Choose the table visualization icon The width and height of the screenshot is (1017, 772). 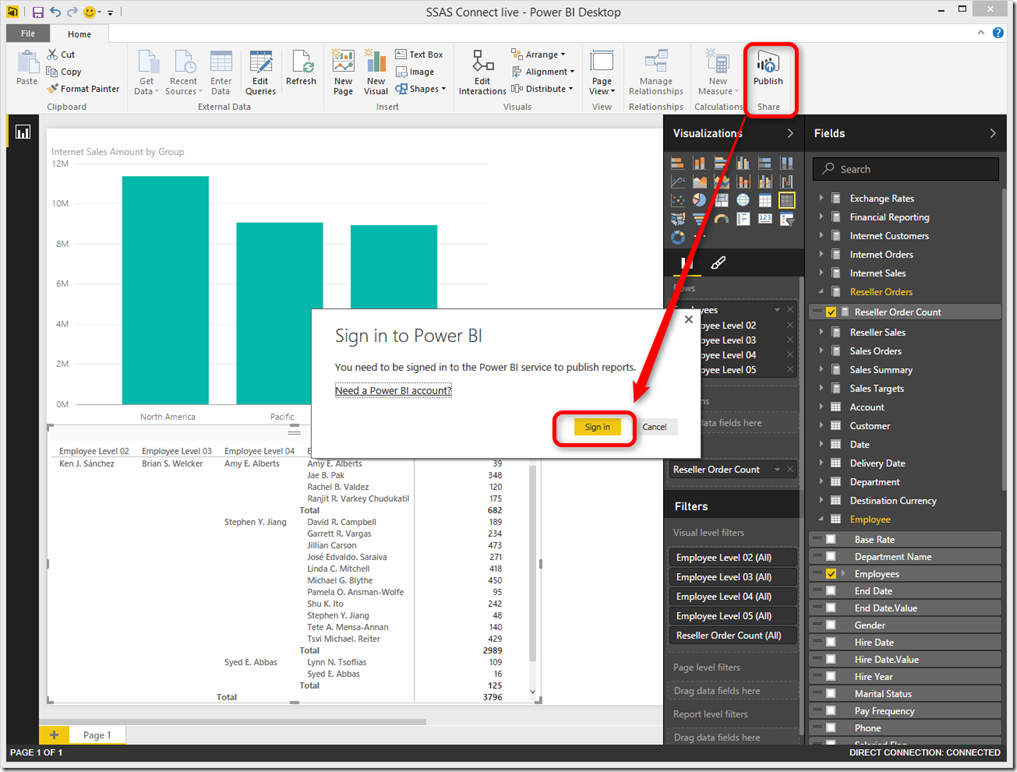point(765,200)
